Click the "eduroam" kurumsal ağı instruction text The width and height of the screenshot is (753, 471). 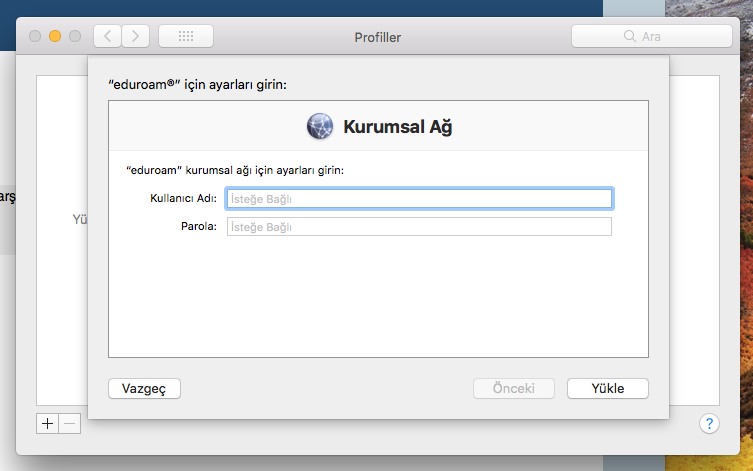pos(235,170)
